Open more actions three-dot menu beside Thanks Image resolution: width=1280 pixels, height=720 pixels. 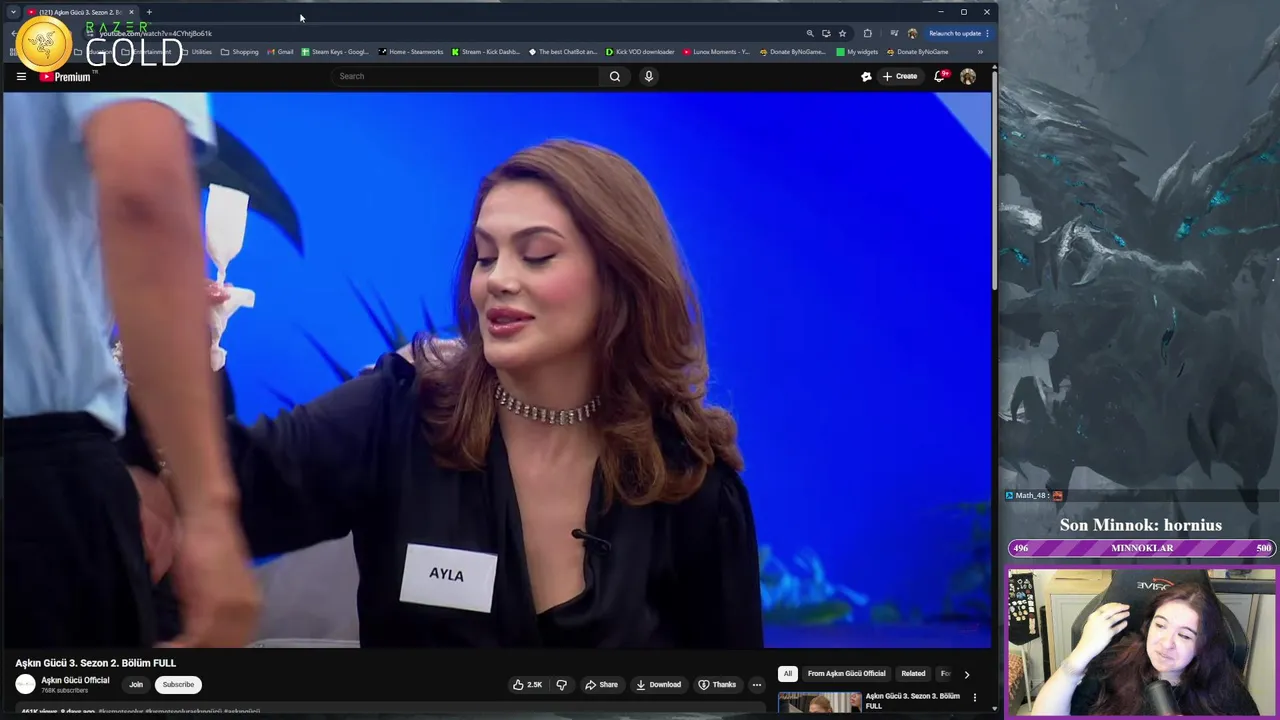(x=757, y=685)
